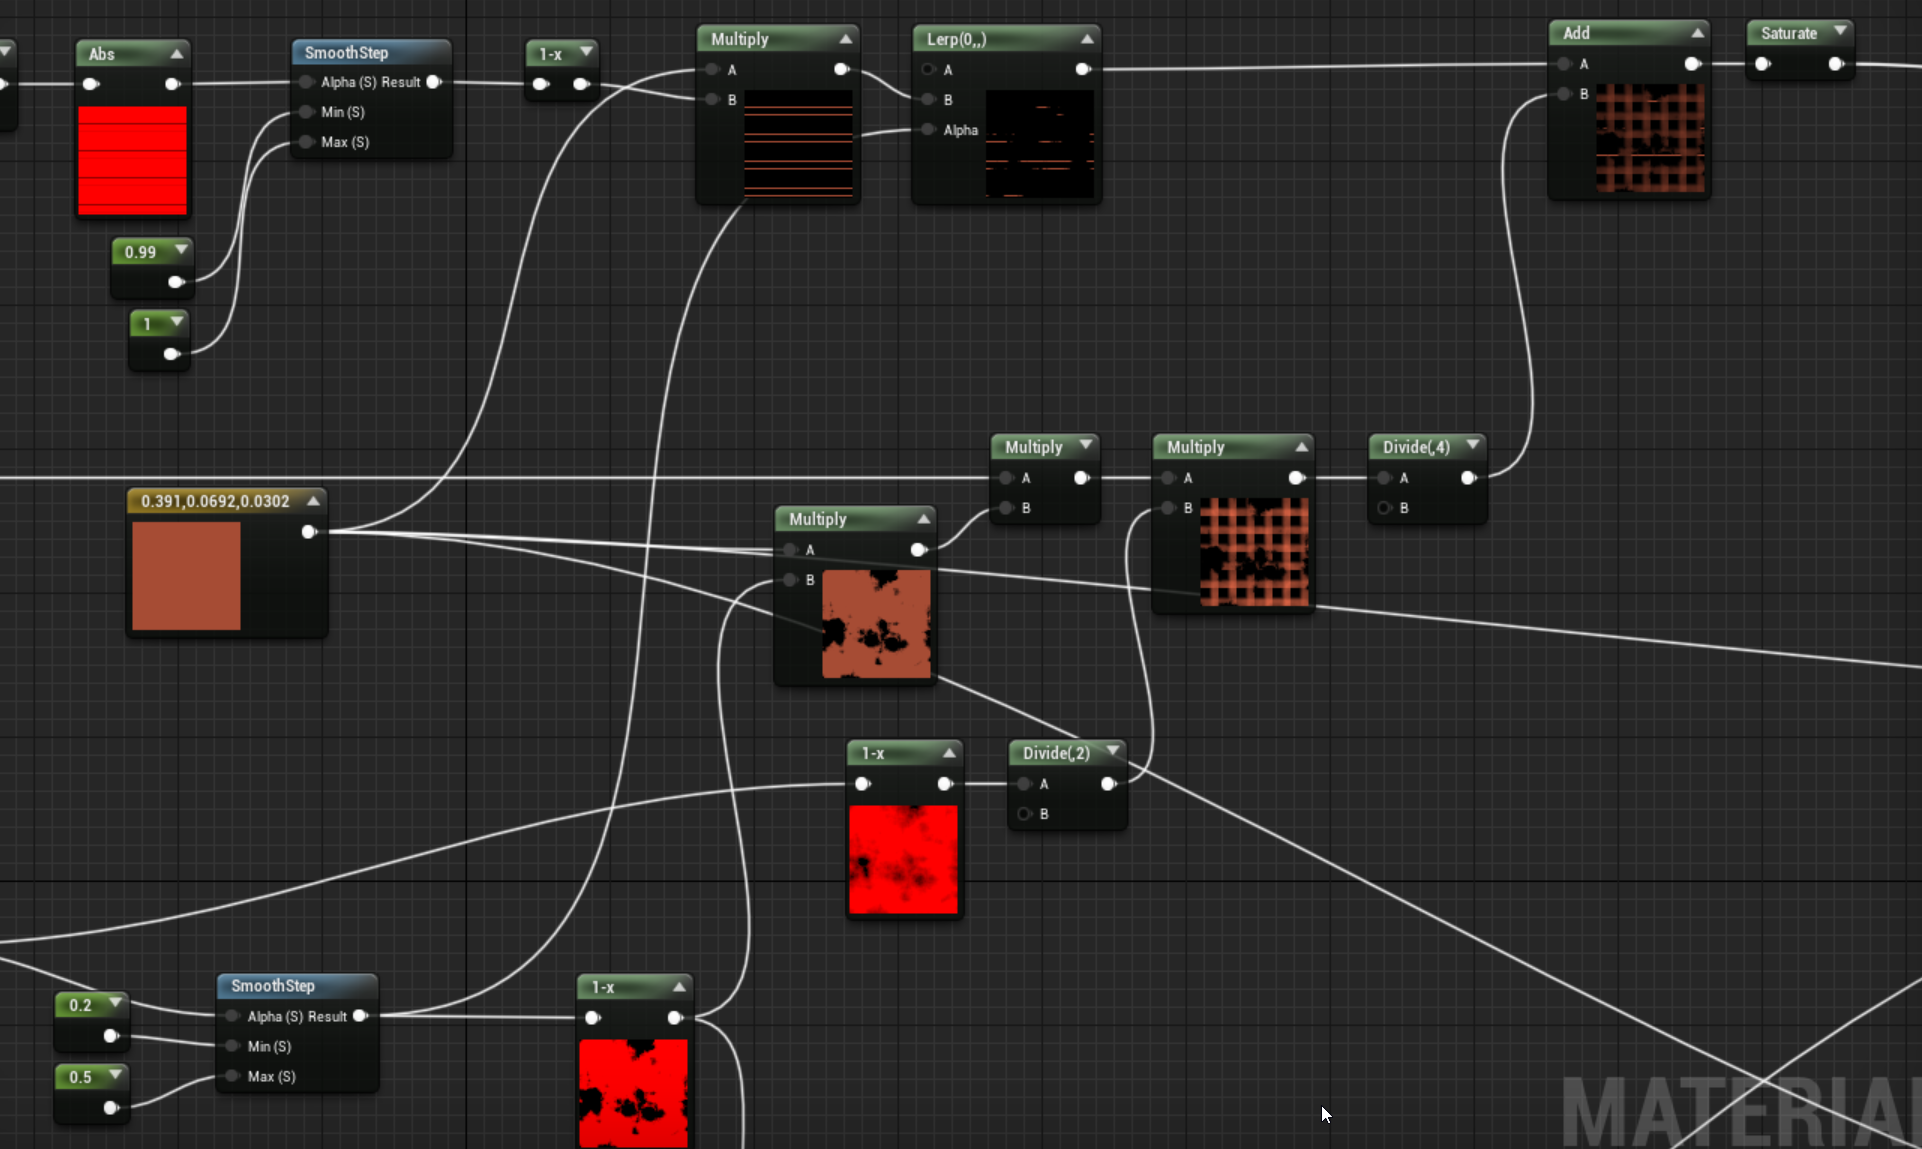The image size is (1922, 1149).
Task: Select the top SmoothStep node title
Action: click(346, 53)
